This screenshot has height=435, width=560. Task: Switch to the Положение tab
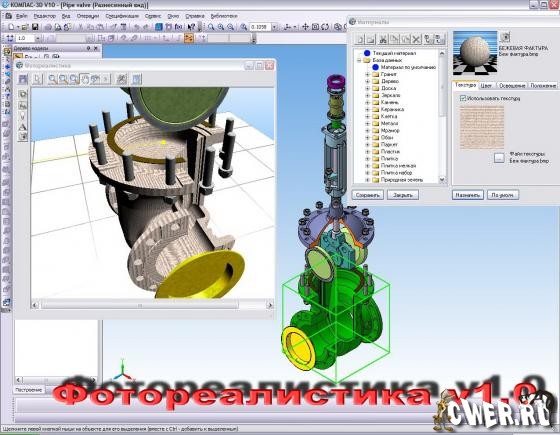tap(543, 85)
